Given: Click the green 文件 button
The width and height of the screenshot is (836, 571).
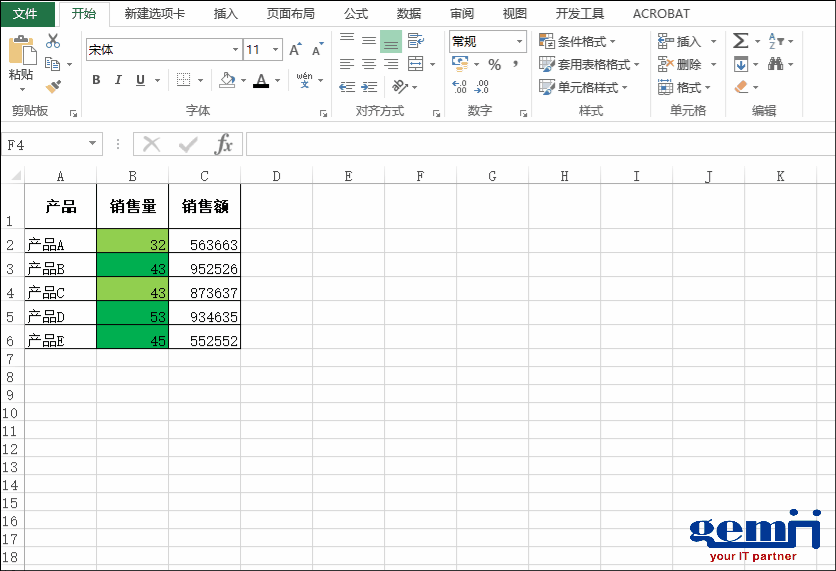Looking at the screenshot, I should pyautogui.click(x=26, y=14).
